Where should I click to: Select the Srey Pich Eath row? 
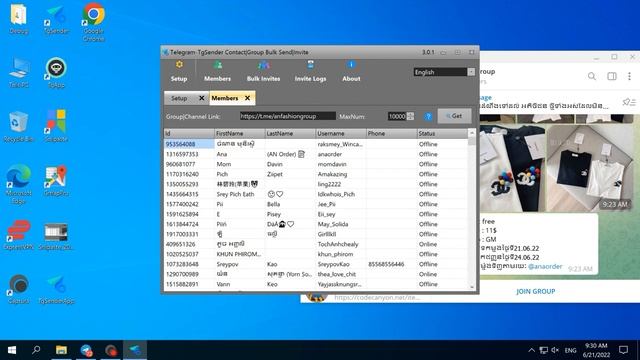click(316, 194)
